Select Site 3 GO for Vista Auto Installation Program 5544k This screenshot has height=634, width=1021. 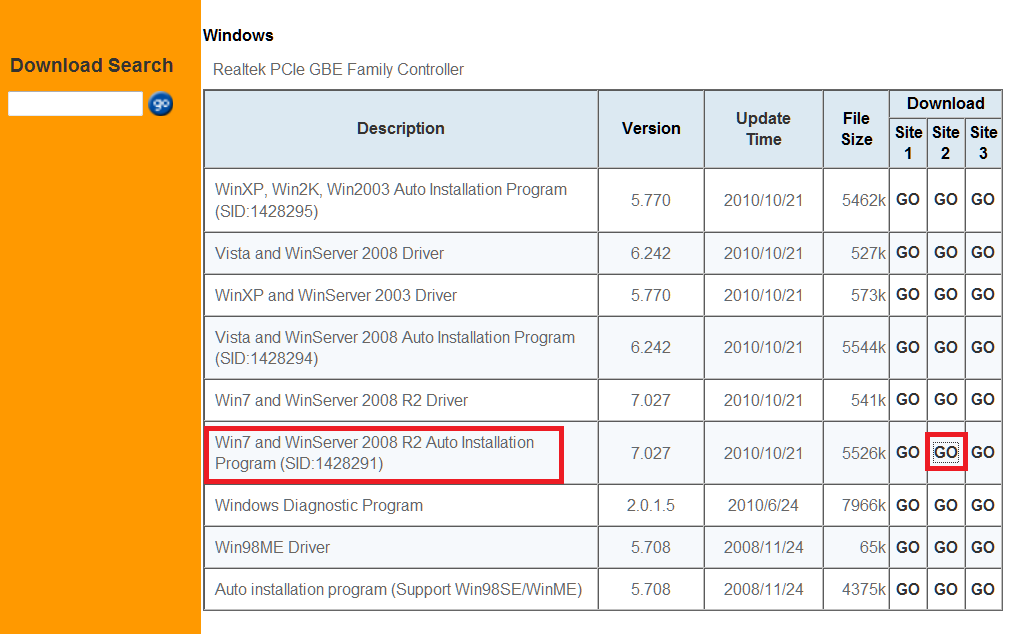pos(983,348)
